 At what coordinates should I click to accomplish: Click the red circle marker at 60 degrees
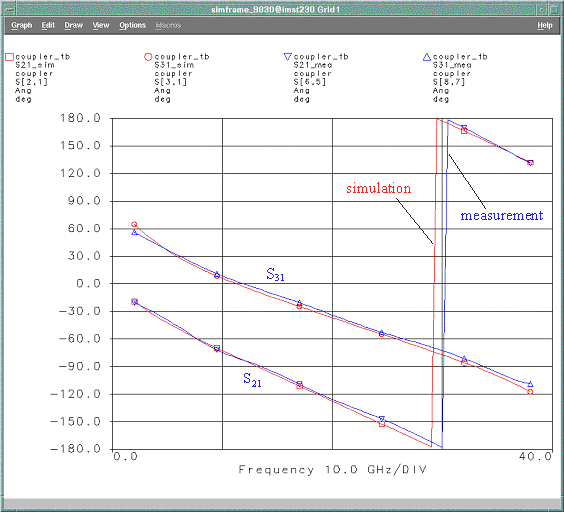[x=134, y=224]
